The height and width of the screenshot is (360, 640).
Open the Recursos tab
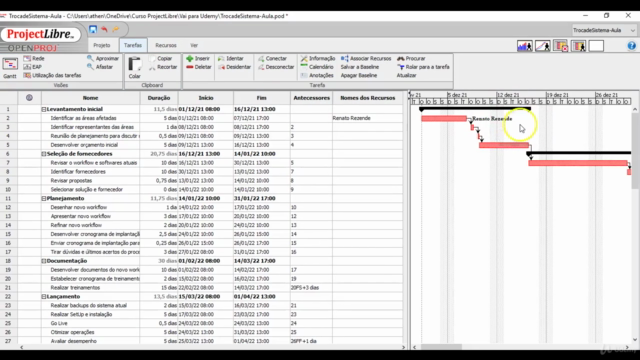[166, 45]
